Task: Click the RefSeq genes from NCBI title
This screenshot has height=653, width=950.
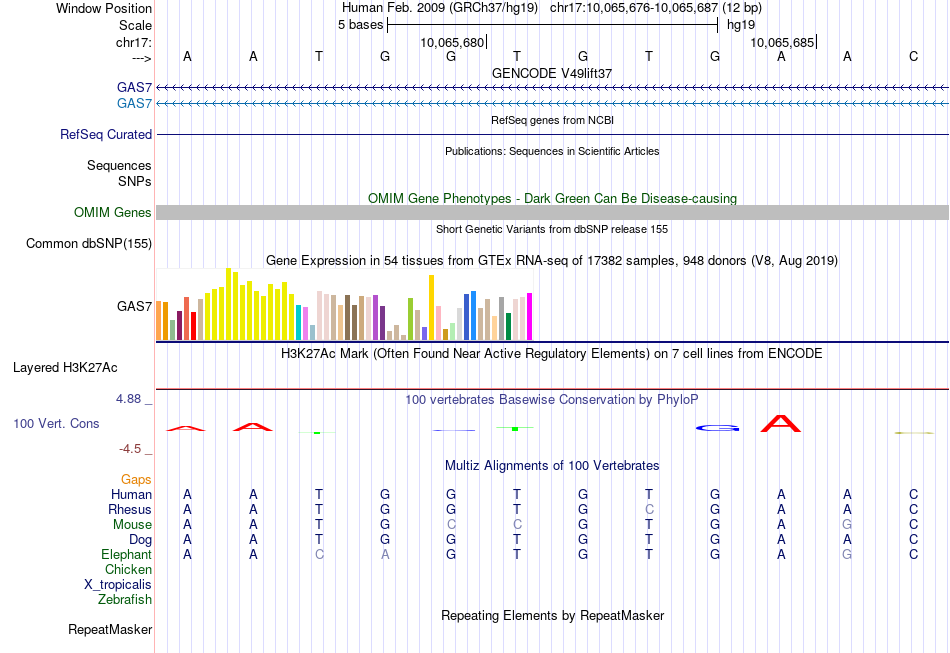Action: [x=552, y=120]
